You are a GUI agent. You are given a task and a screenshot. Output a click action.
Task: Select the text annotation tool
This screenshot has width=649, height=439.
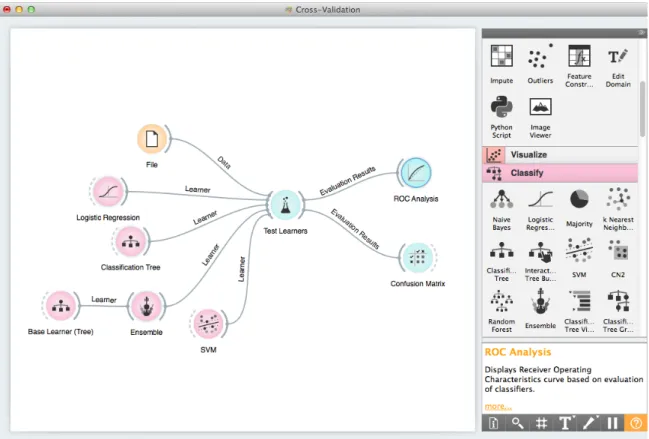[565, 423]
